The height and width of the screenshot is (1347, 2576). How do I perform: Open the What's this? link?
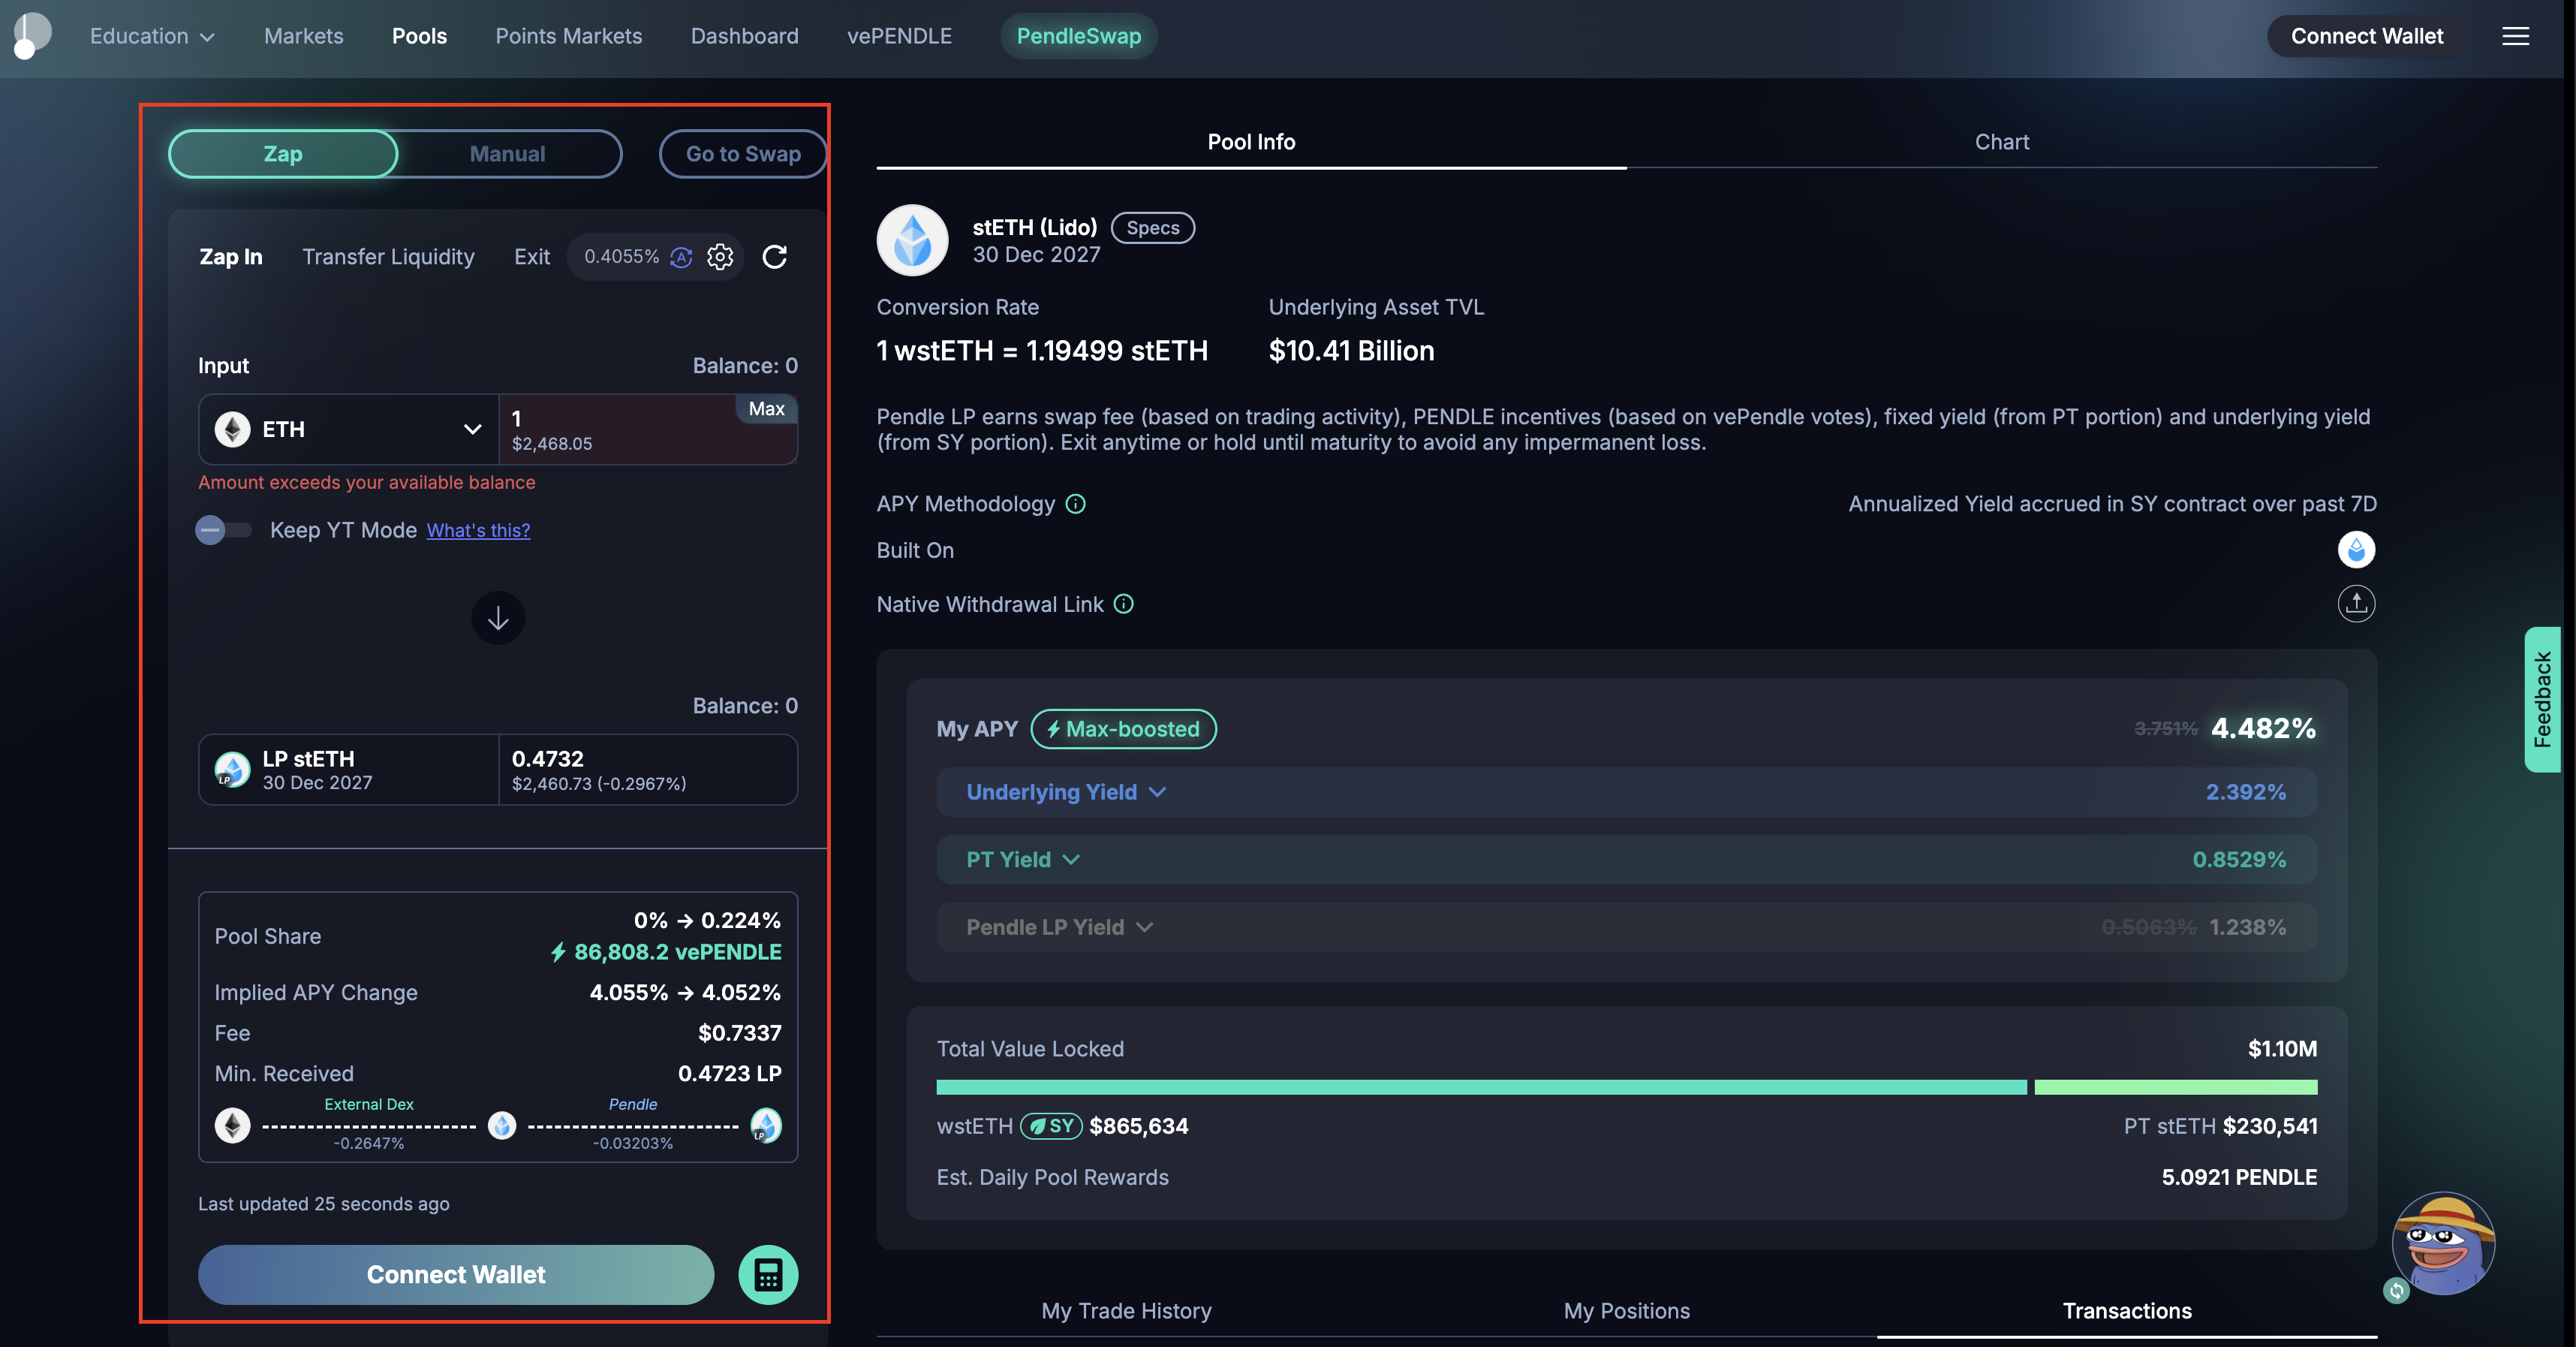(478, 530)
